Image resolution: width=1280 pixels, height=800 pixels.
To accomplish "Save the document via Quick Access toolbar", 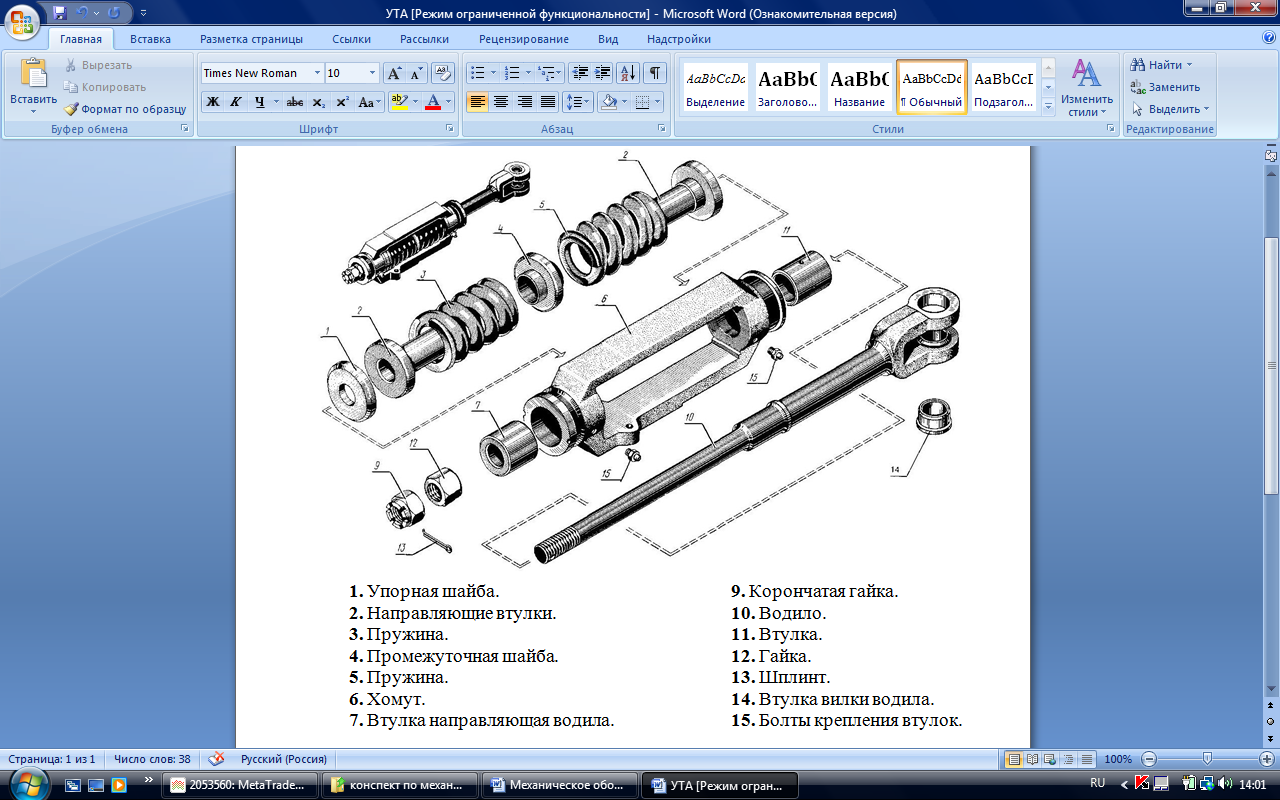I will 60,13.
